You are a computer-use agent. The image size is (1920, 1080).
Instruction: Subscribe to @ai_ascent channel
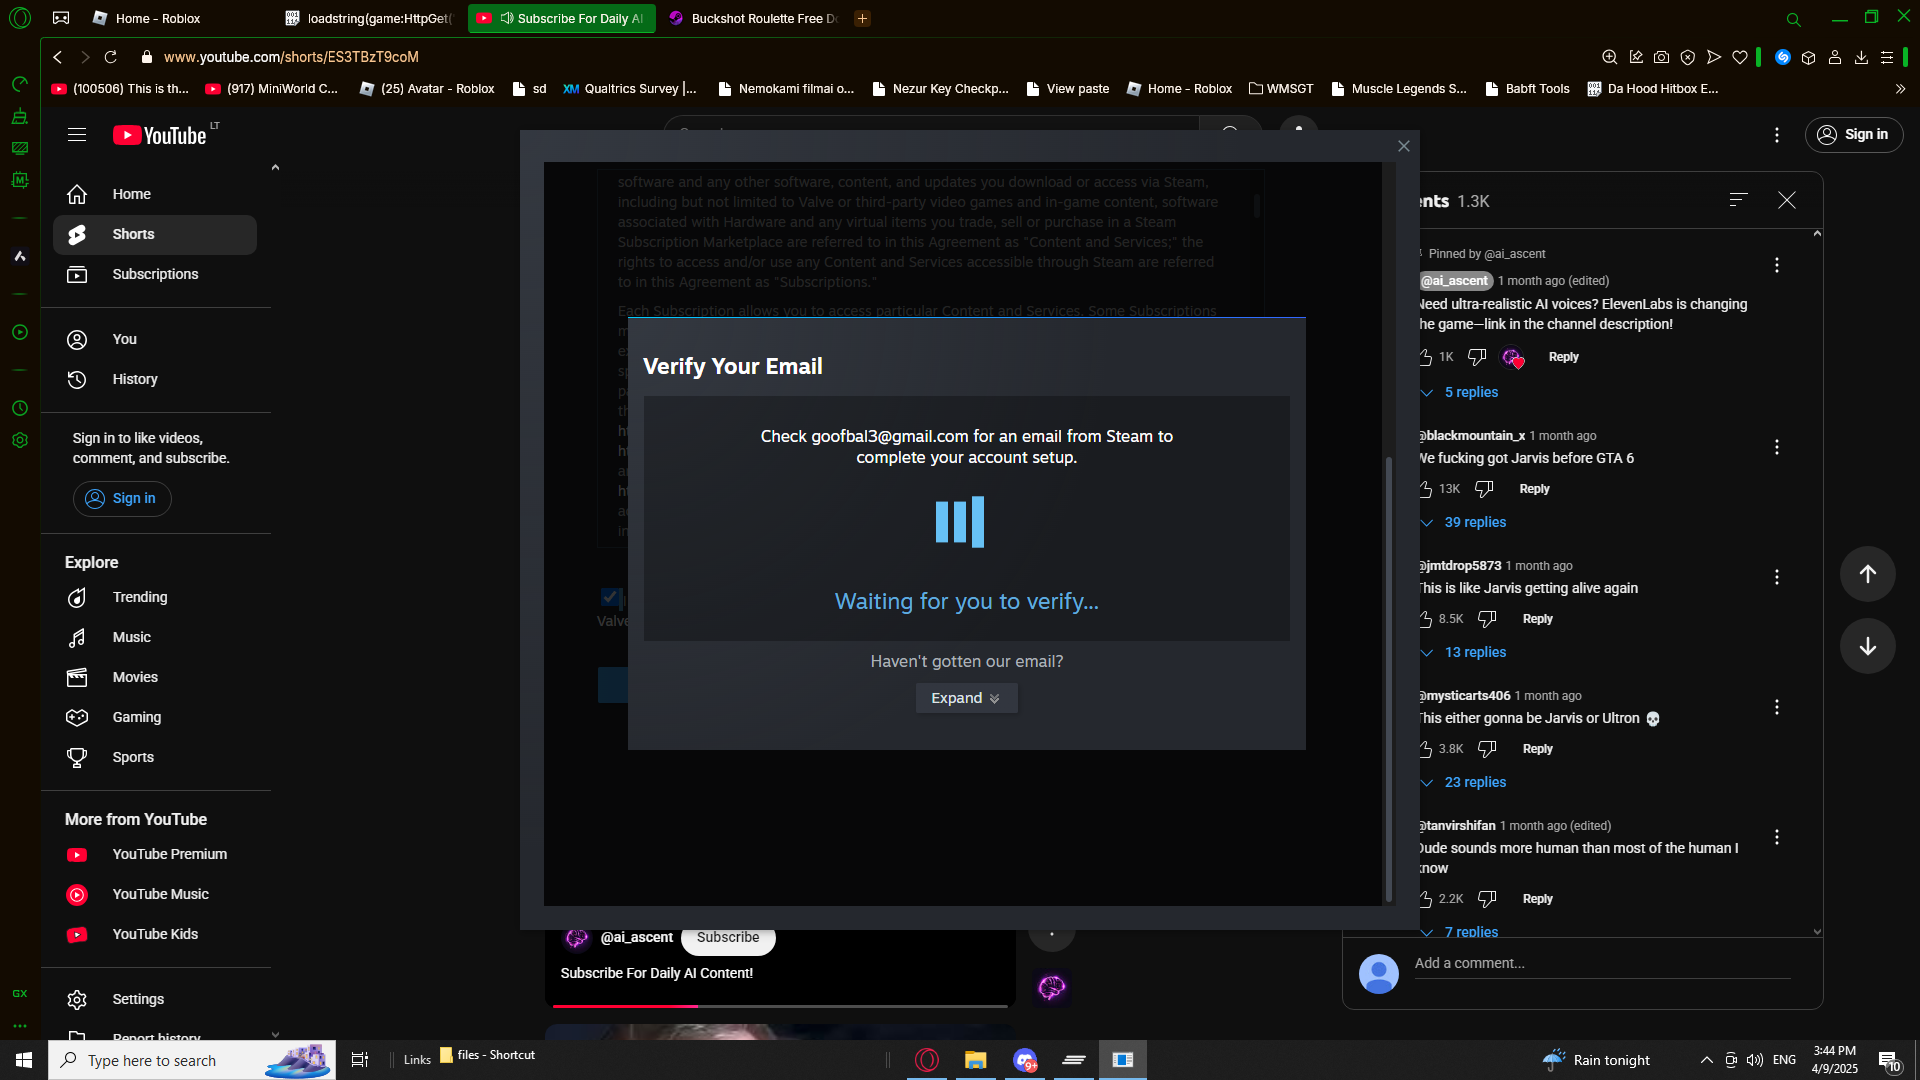(728, 938)
